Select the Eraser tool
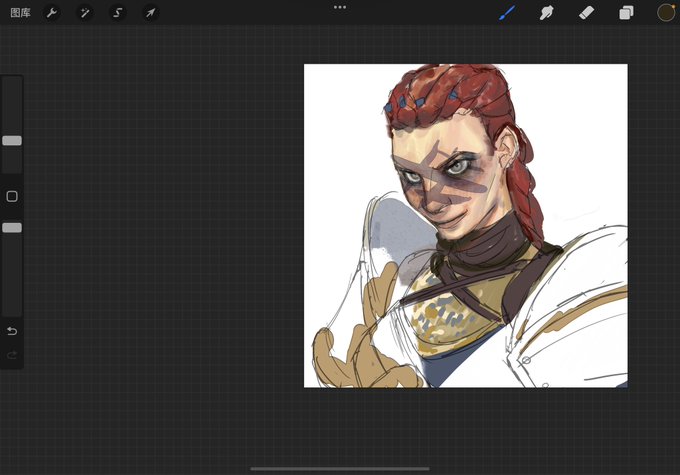The image size is (680, 475). (x=586, y=13)
